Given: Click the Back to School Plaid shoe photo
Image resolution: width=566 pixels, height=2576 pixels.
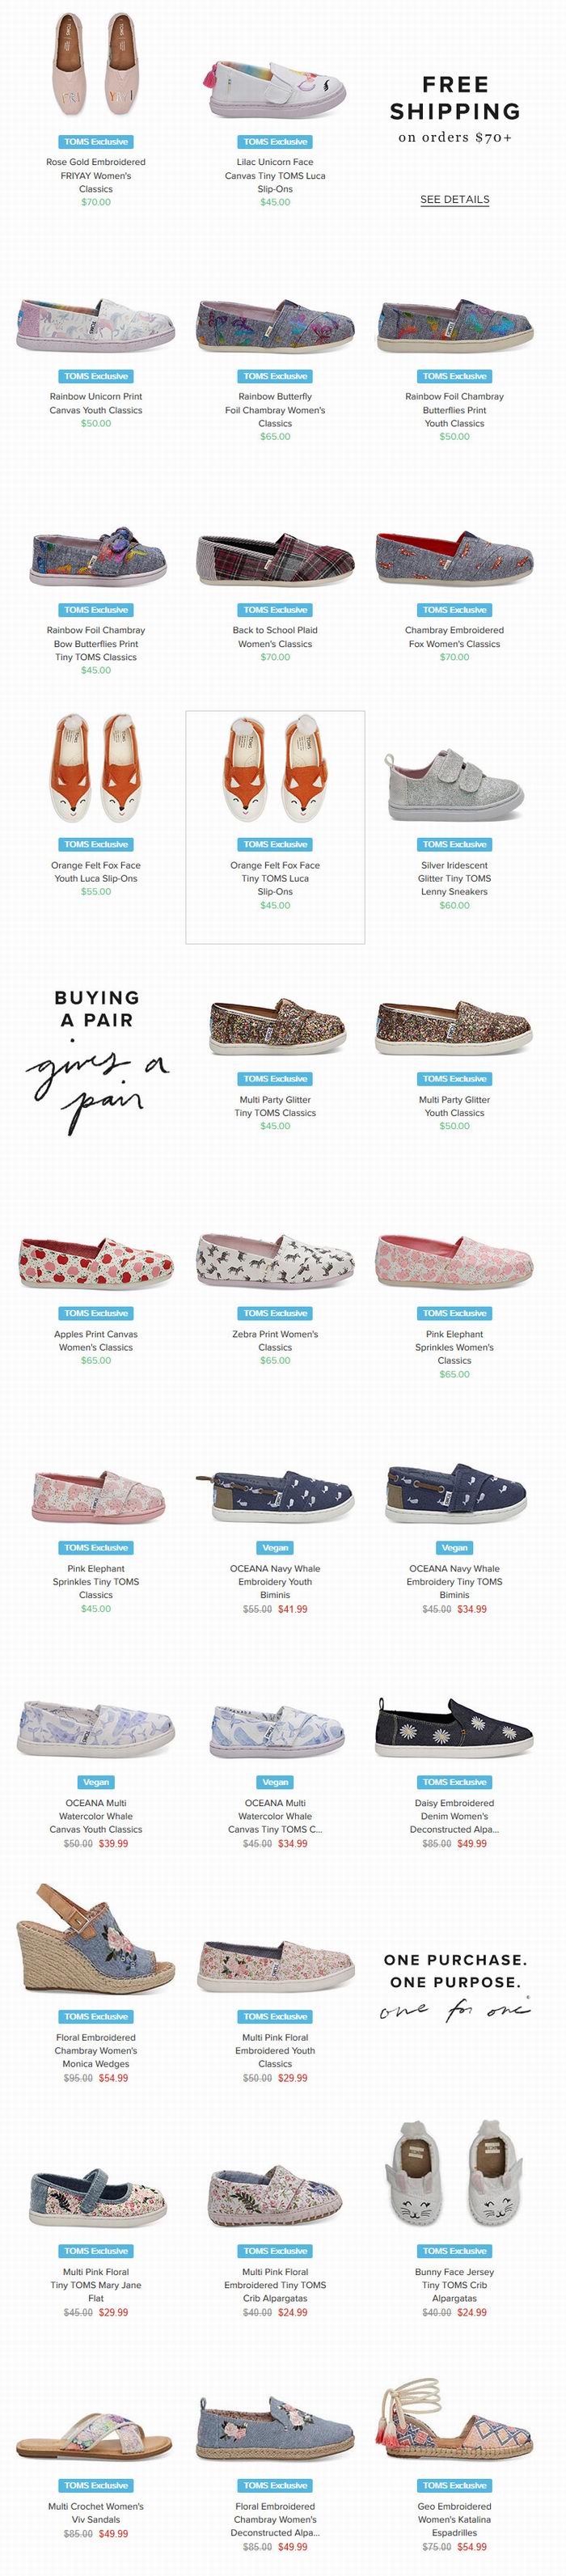Looking at the screenshot, I should tap(275, 559).
